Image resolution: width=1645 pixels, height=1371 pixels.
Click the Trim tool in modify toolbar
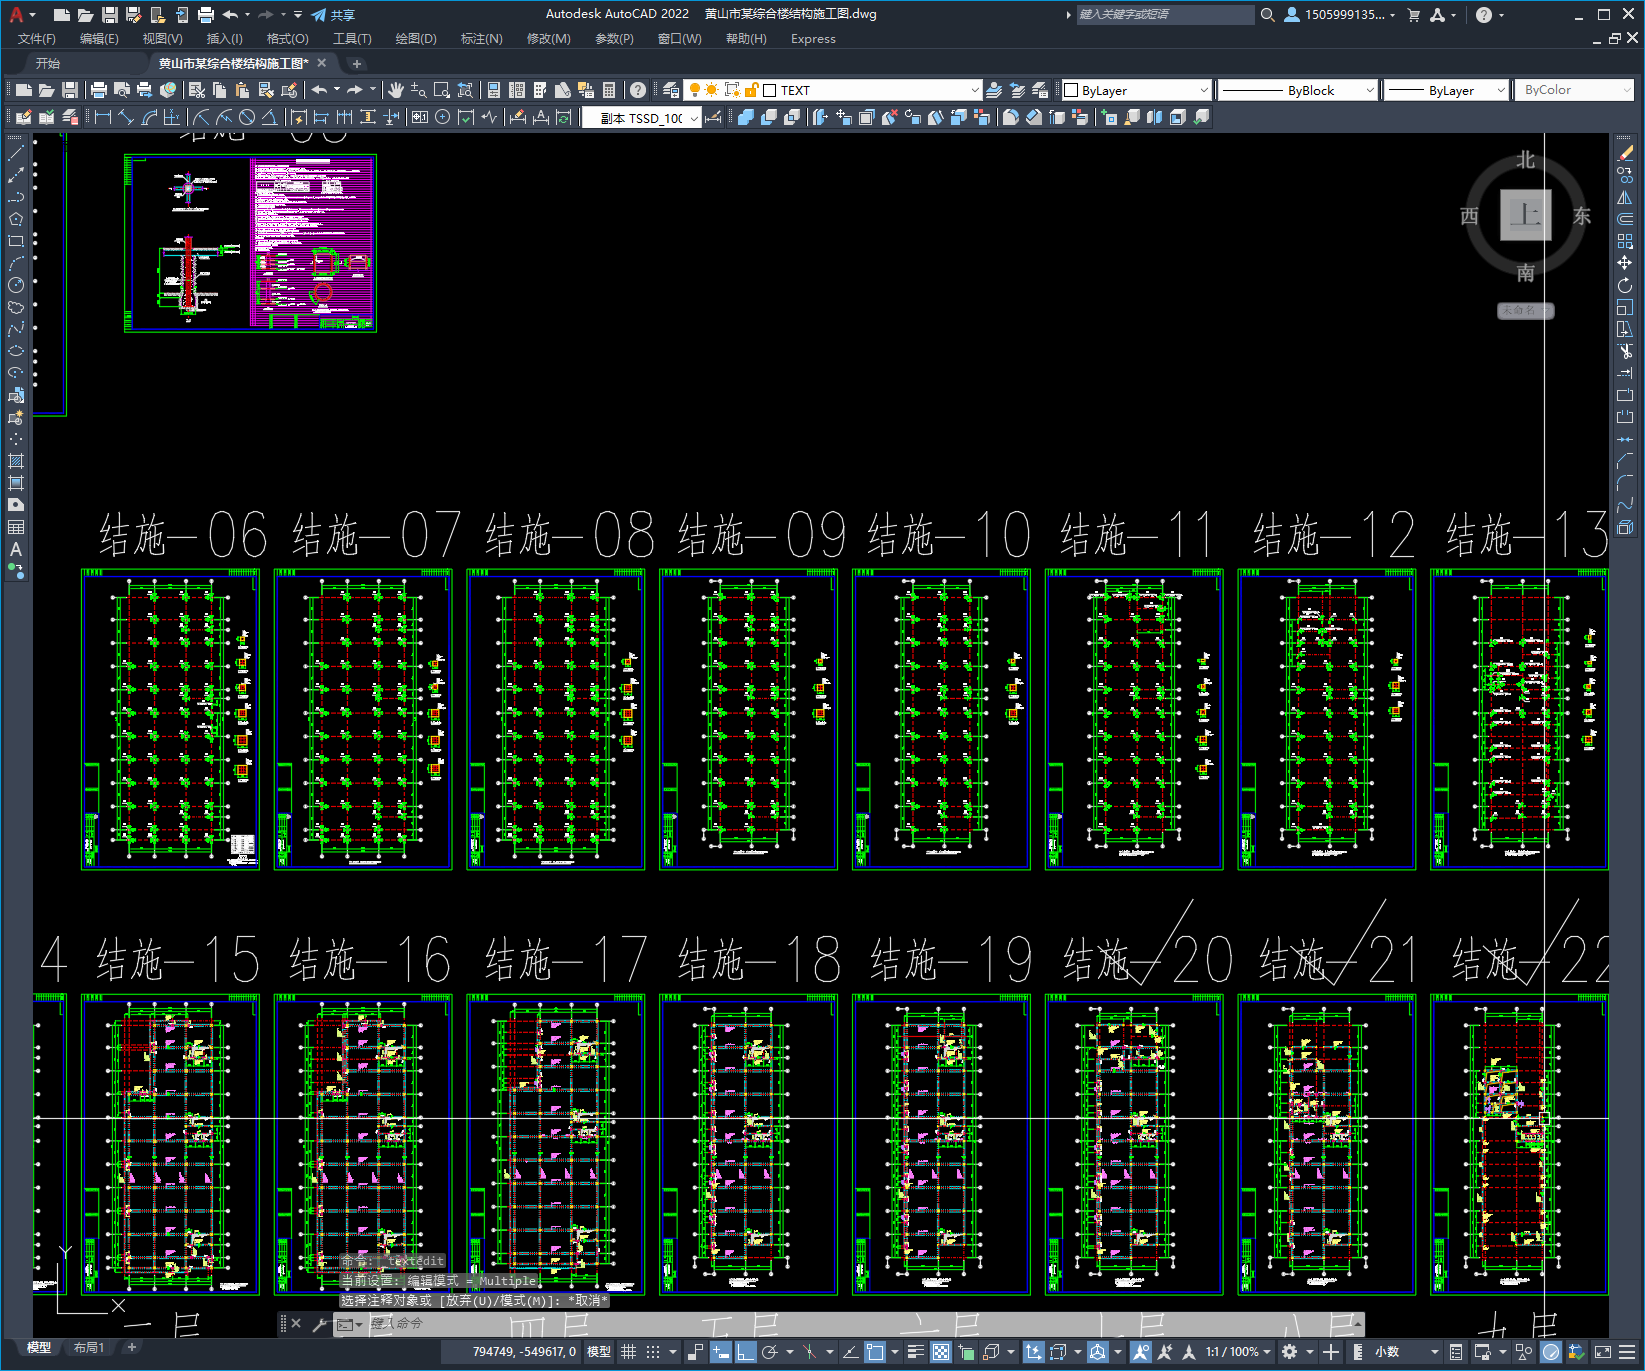coord(1625,351)
